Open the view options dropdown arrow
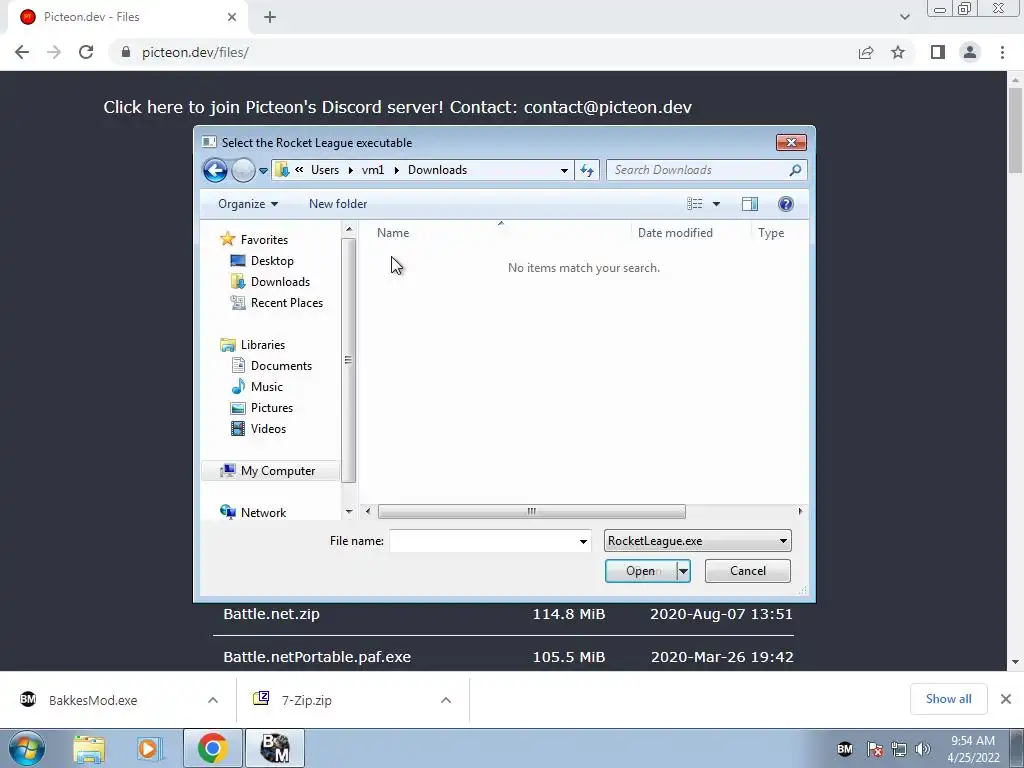 [x=716, y=204]
